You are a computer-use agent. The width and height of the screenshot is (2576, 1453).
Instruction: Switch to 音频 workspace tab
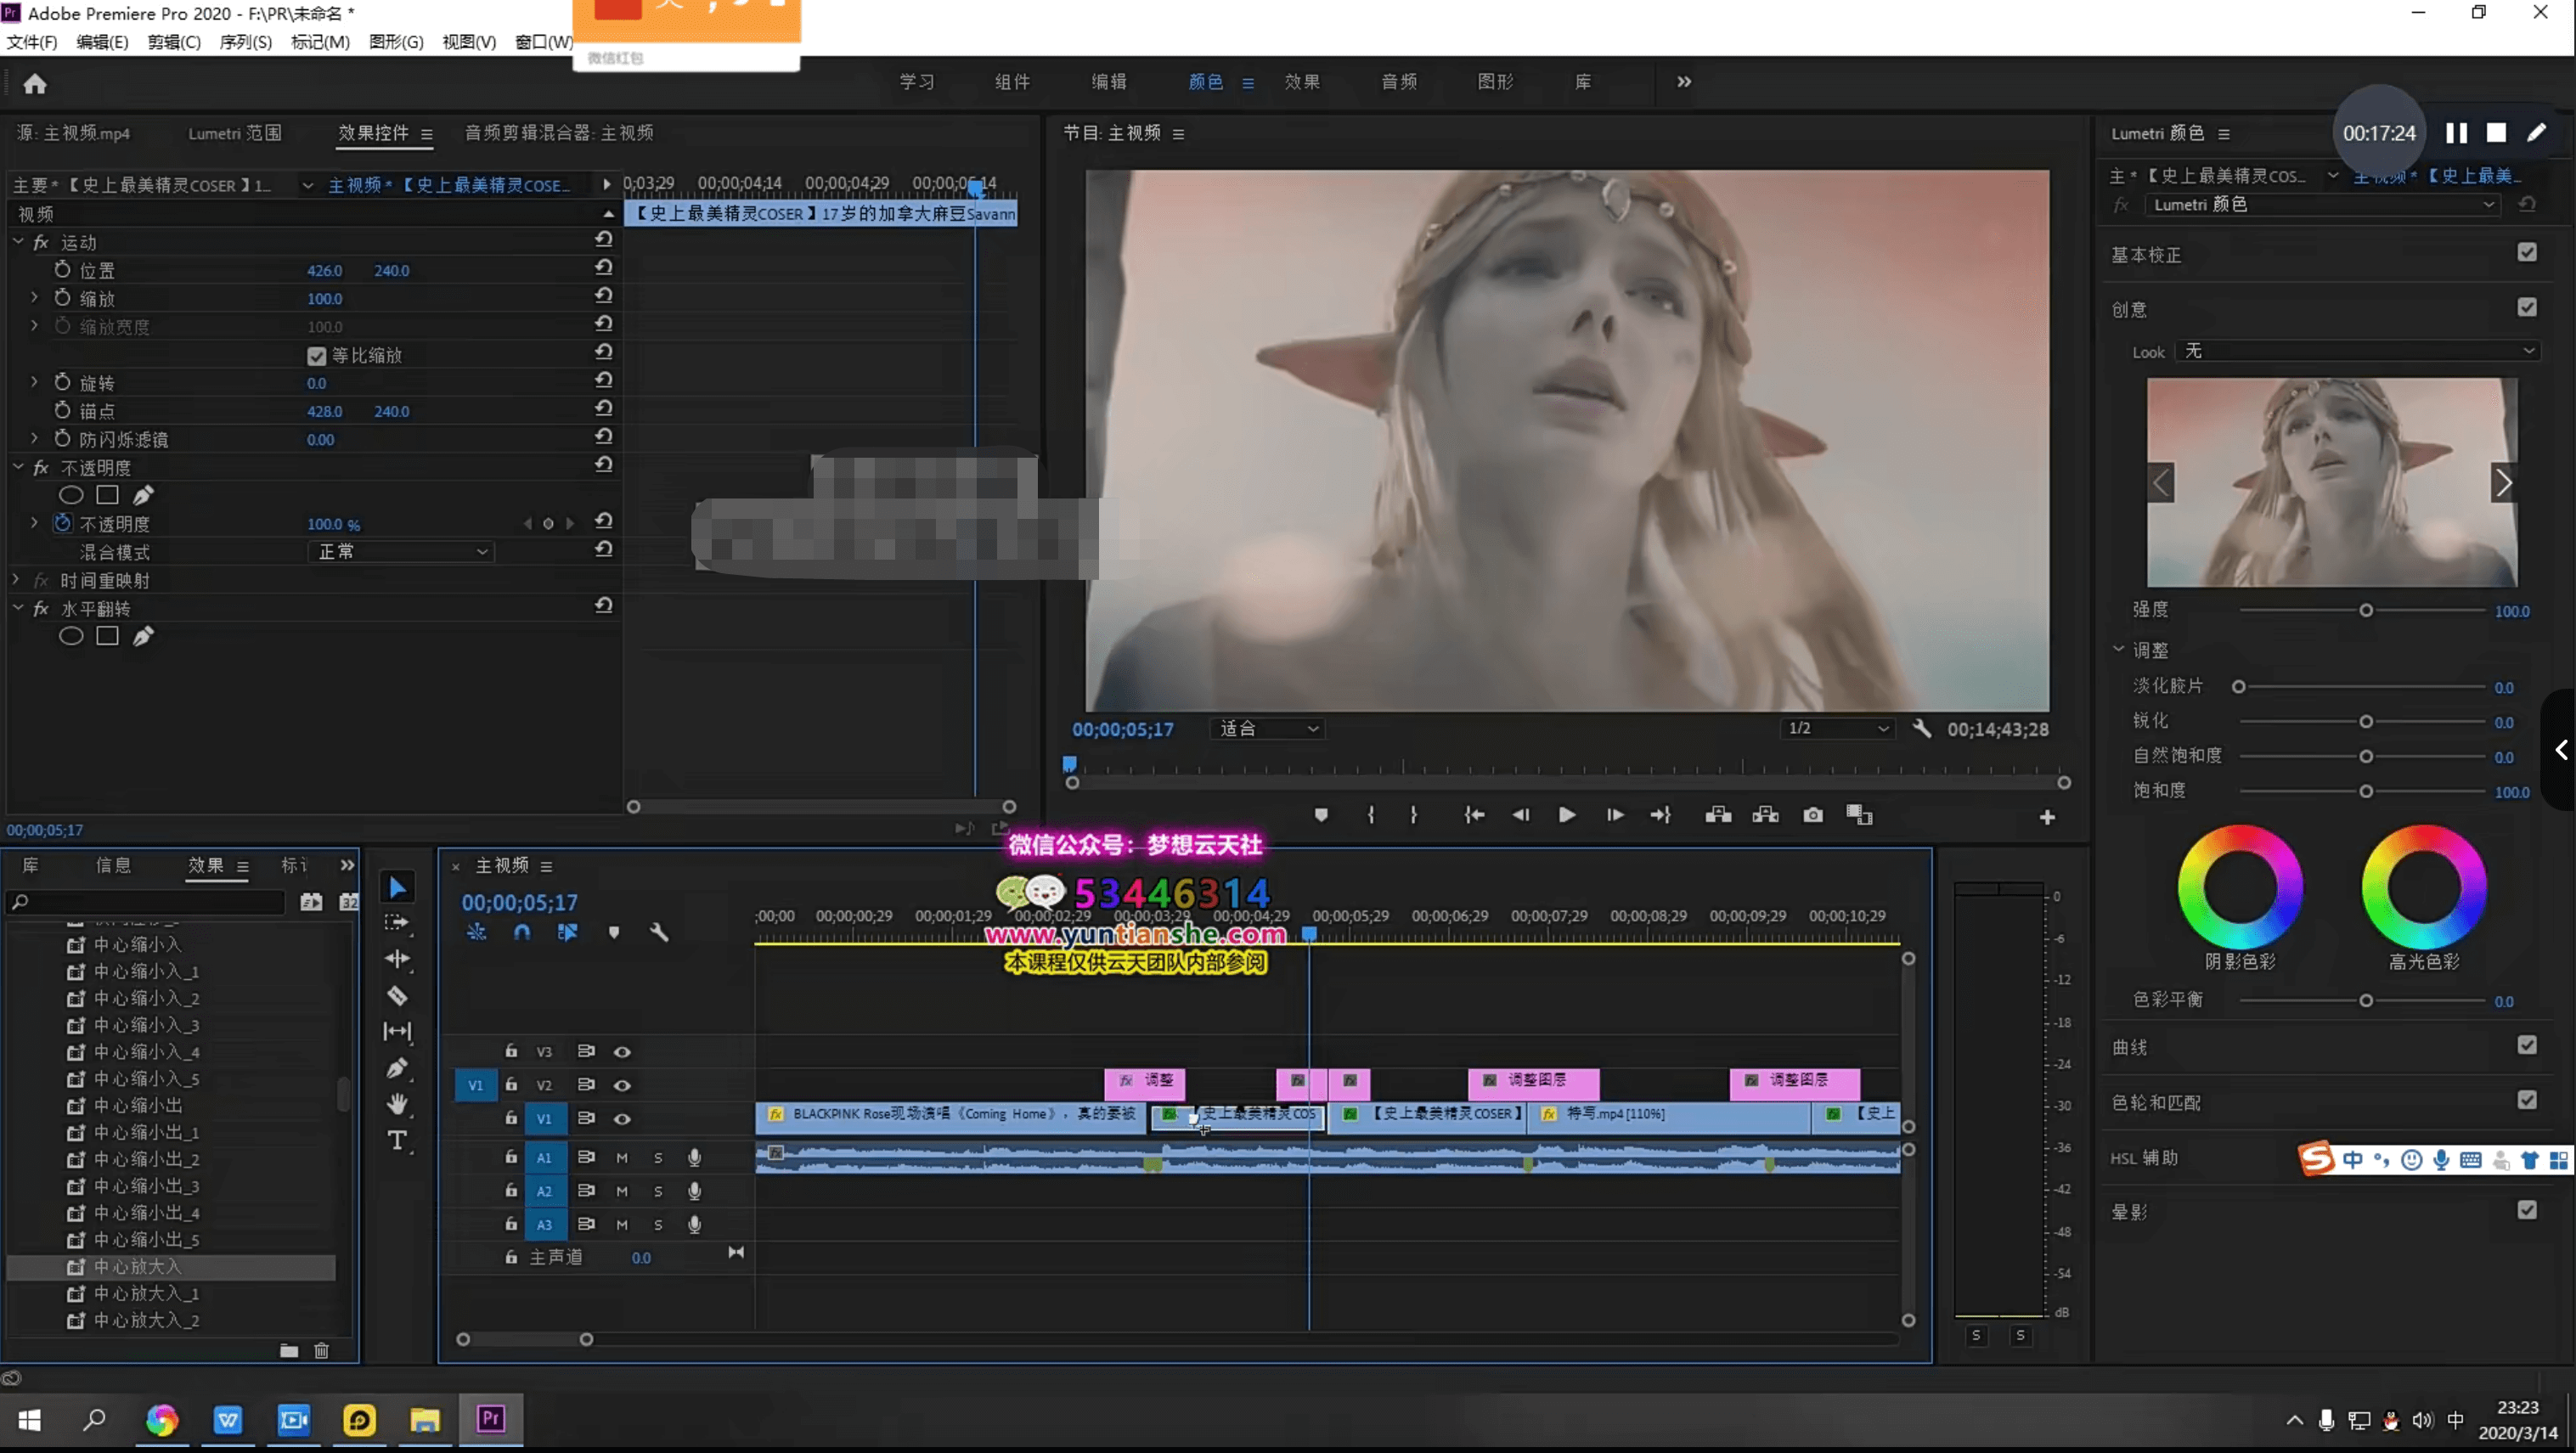pyautogui.click(x=1398, y=81)
